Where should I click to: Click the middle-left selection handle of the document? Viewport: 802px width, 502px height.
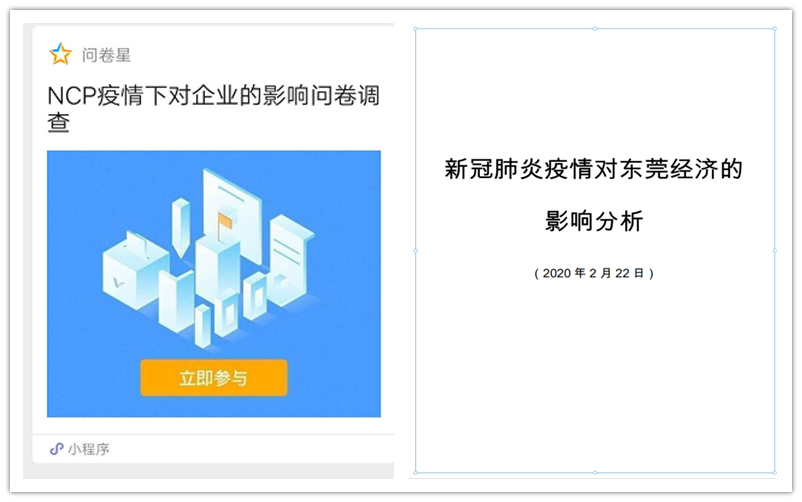click(x=415, y=251)
